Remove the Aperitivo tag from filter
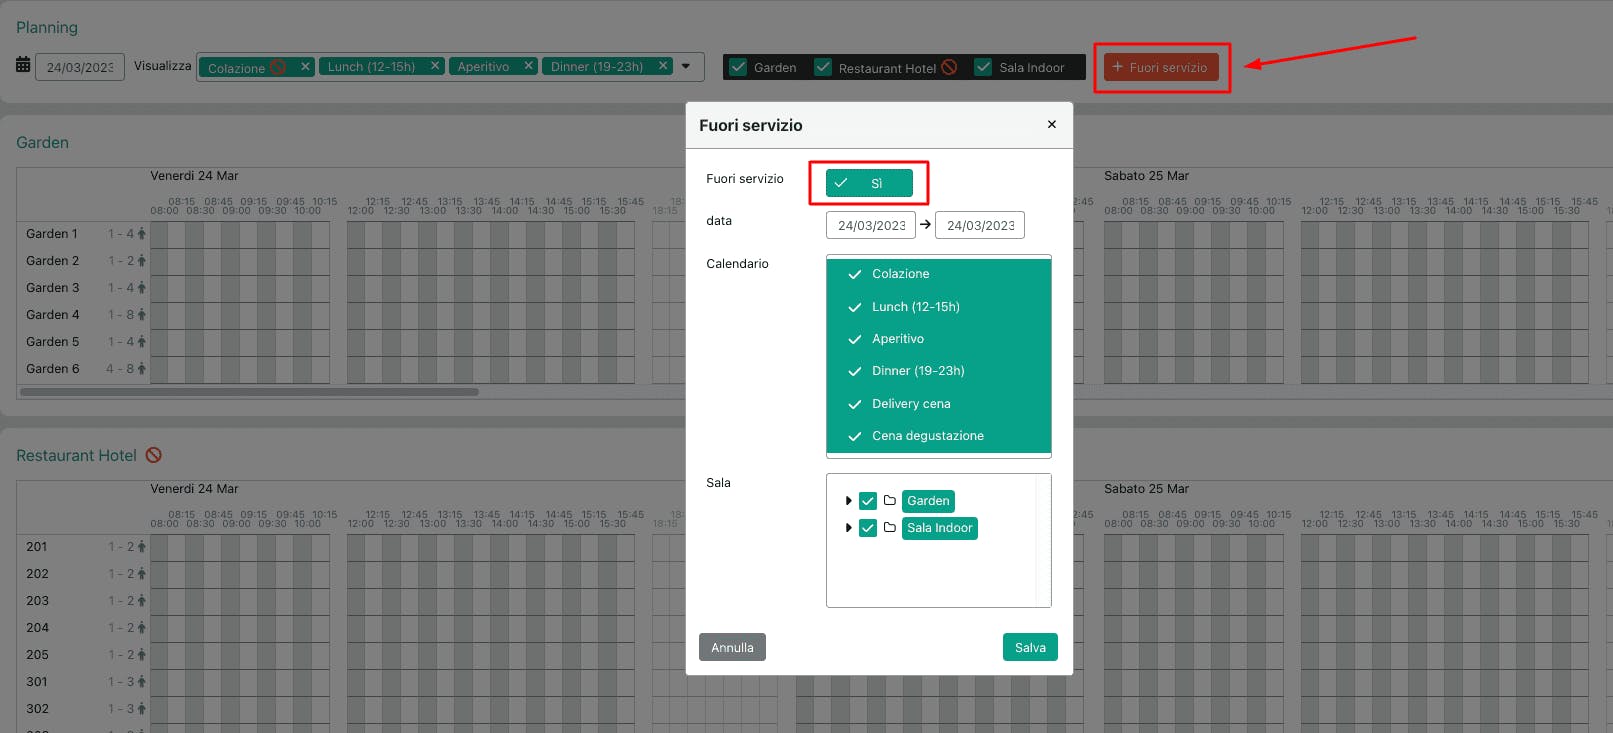The width and height of the screenshot is (1613, 733). tap(529, 66)
